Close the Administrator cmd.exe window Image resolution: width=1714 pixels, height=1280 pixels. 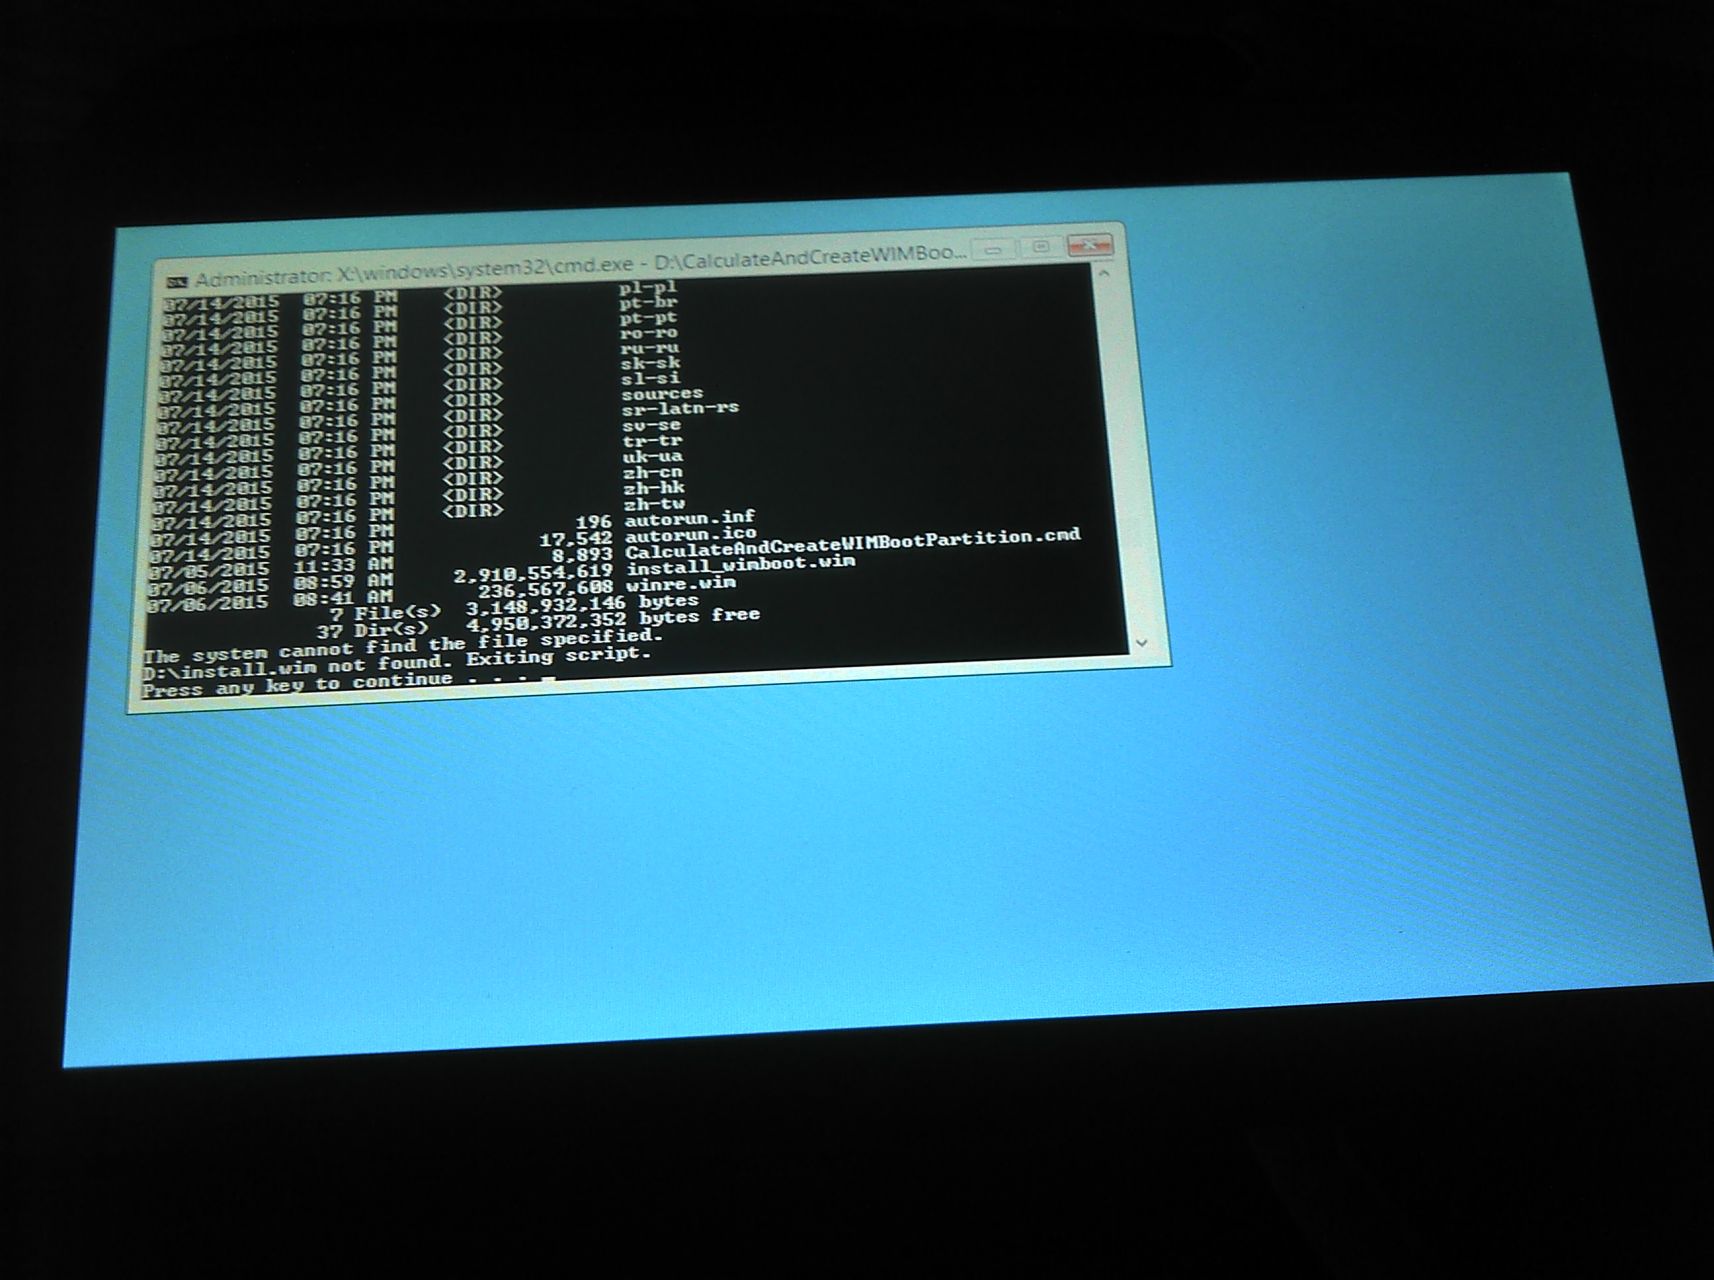click(1090, 243)
